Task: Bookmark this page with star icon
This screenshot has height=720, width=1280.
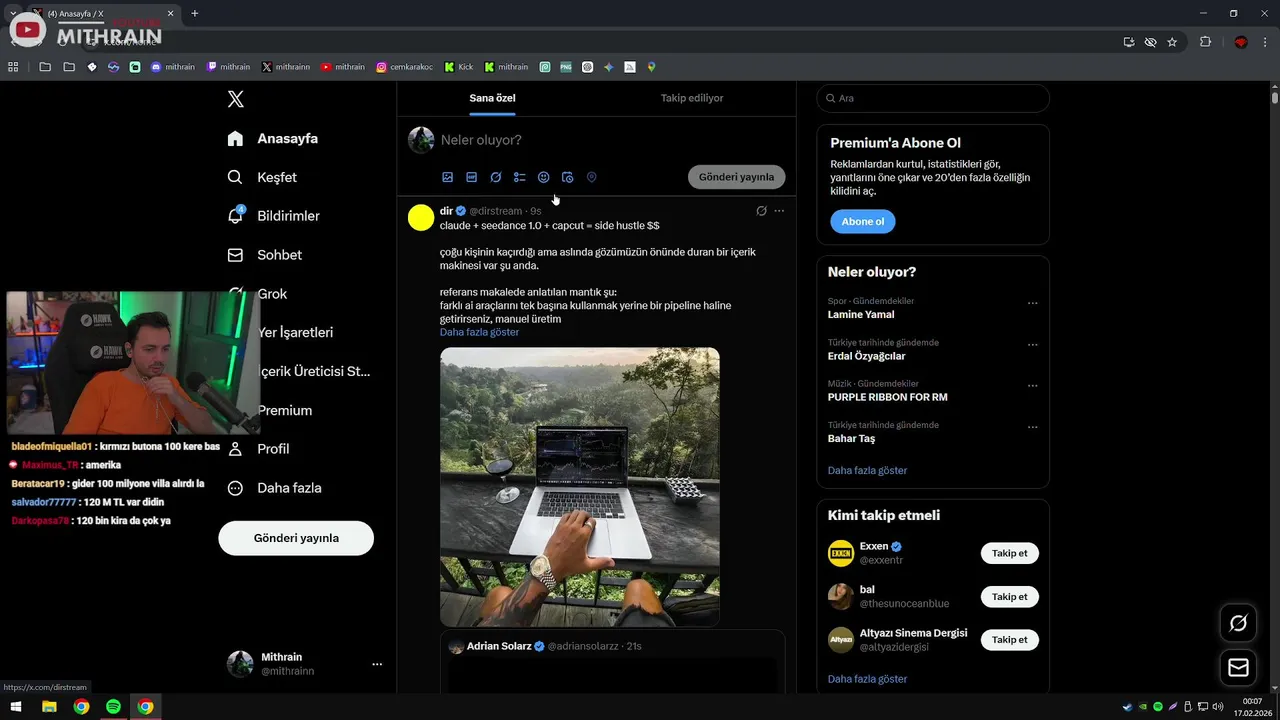Action: click(1172, 42)
